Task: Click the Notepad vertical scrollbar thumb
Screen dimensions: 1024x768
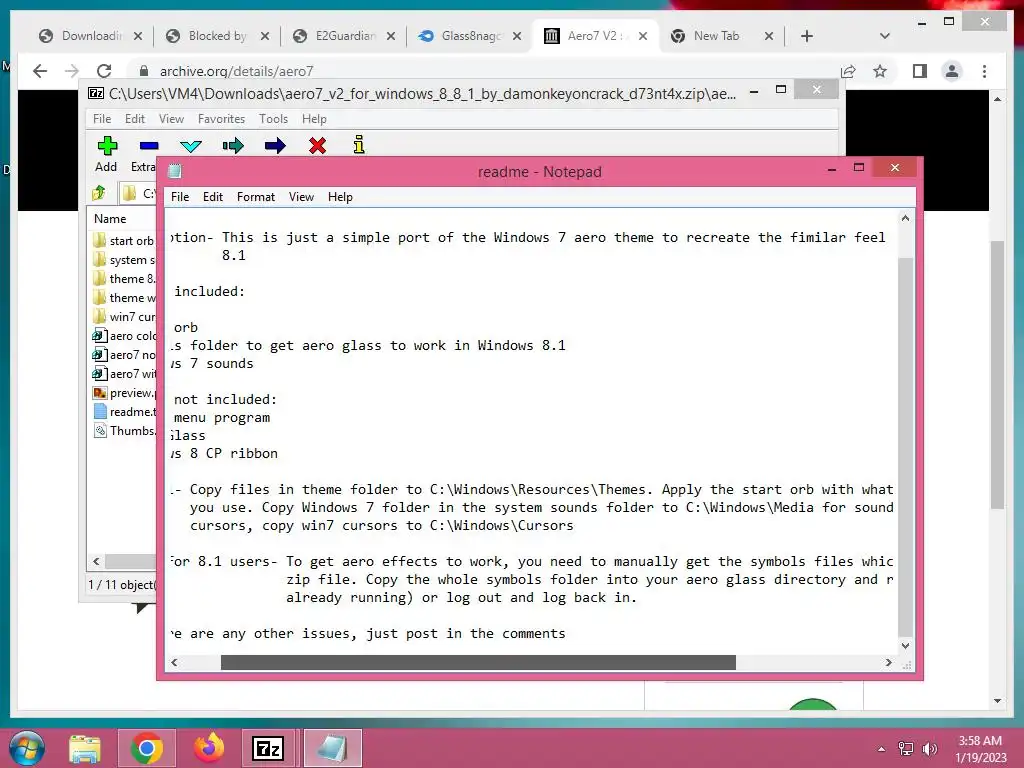Action: click(x=905, y=446)
